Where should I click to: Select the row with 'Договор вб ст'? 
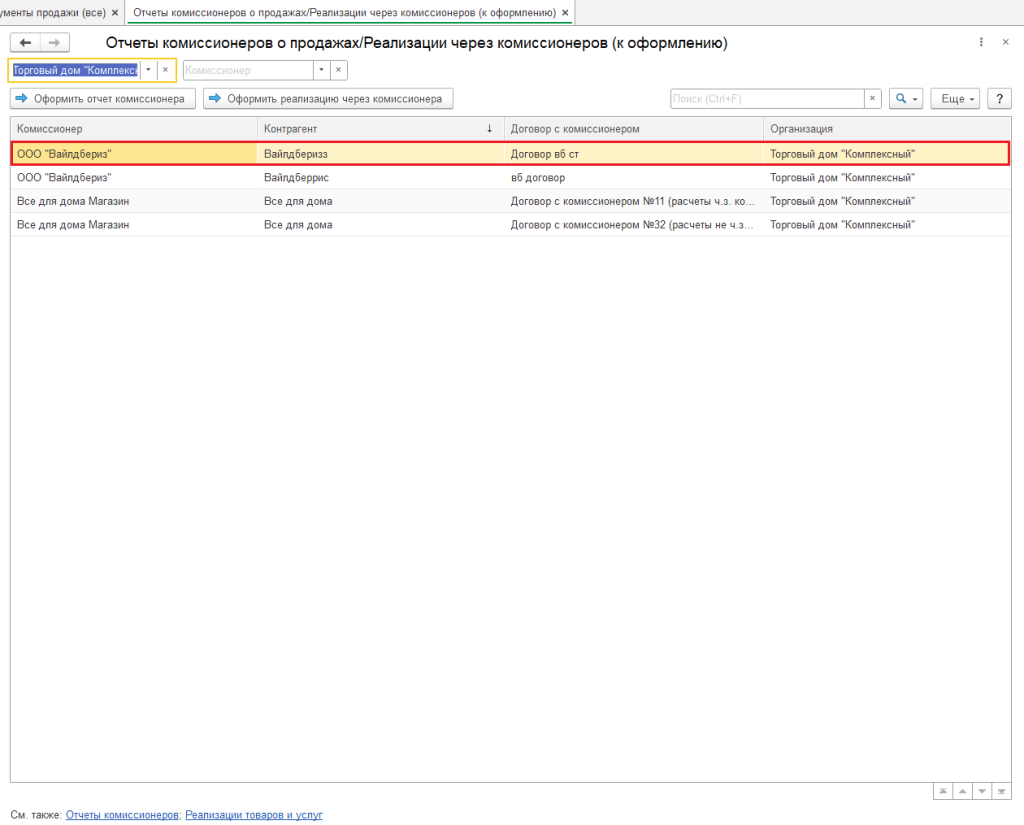point(511,154)
